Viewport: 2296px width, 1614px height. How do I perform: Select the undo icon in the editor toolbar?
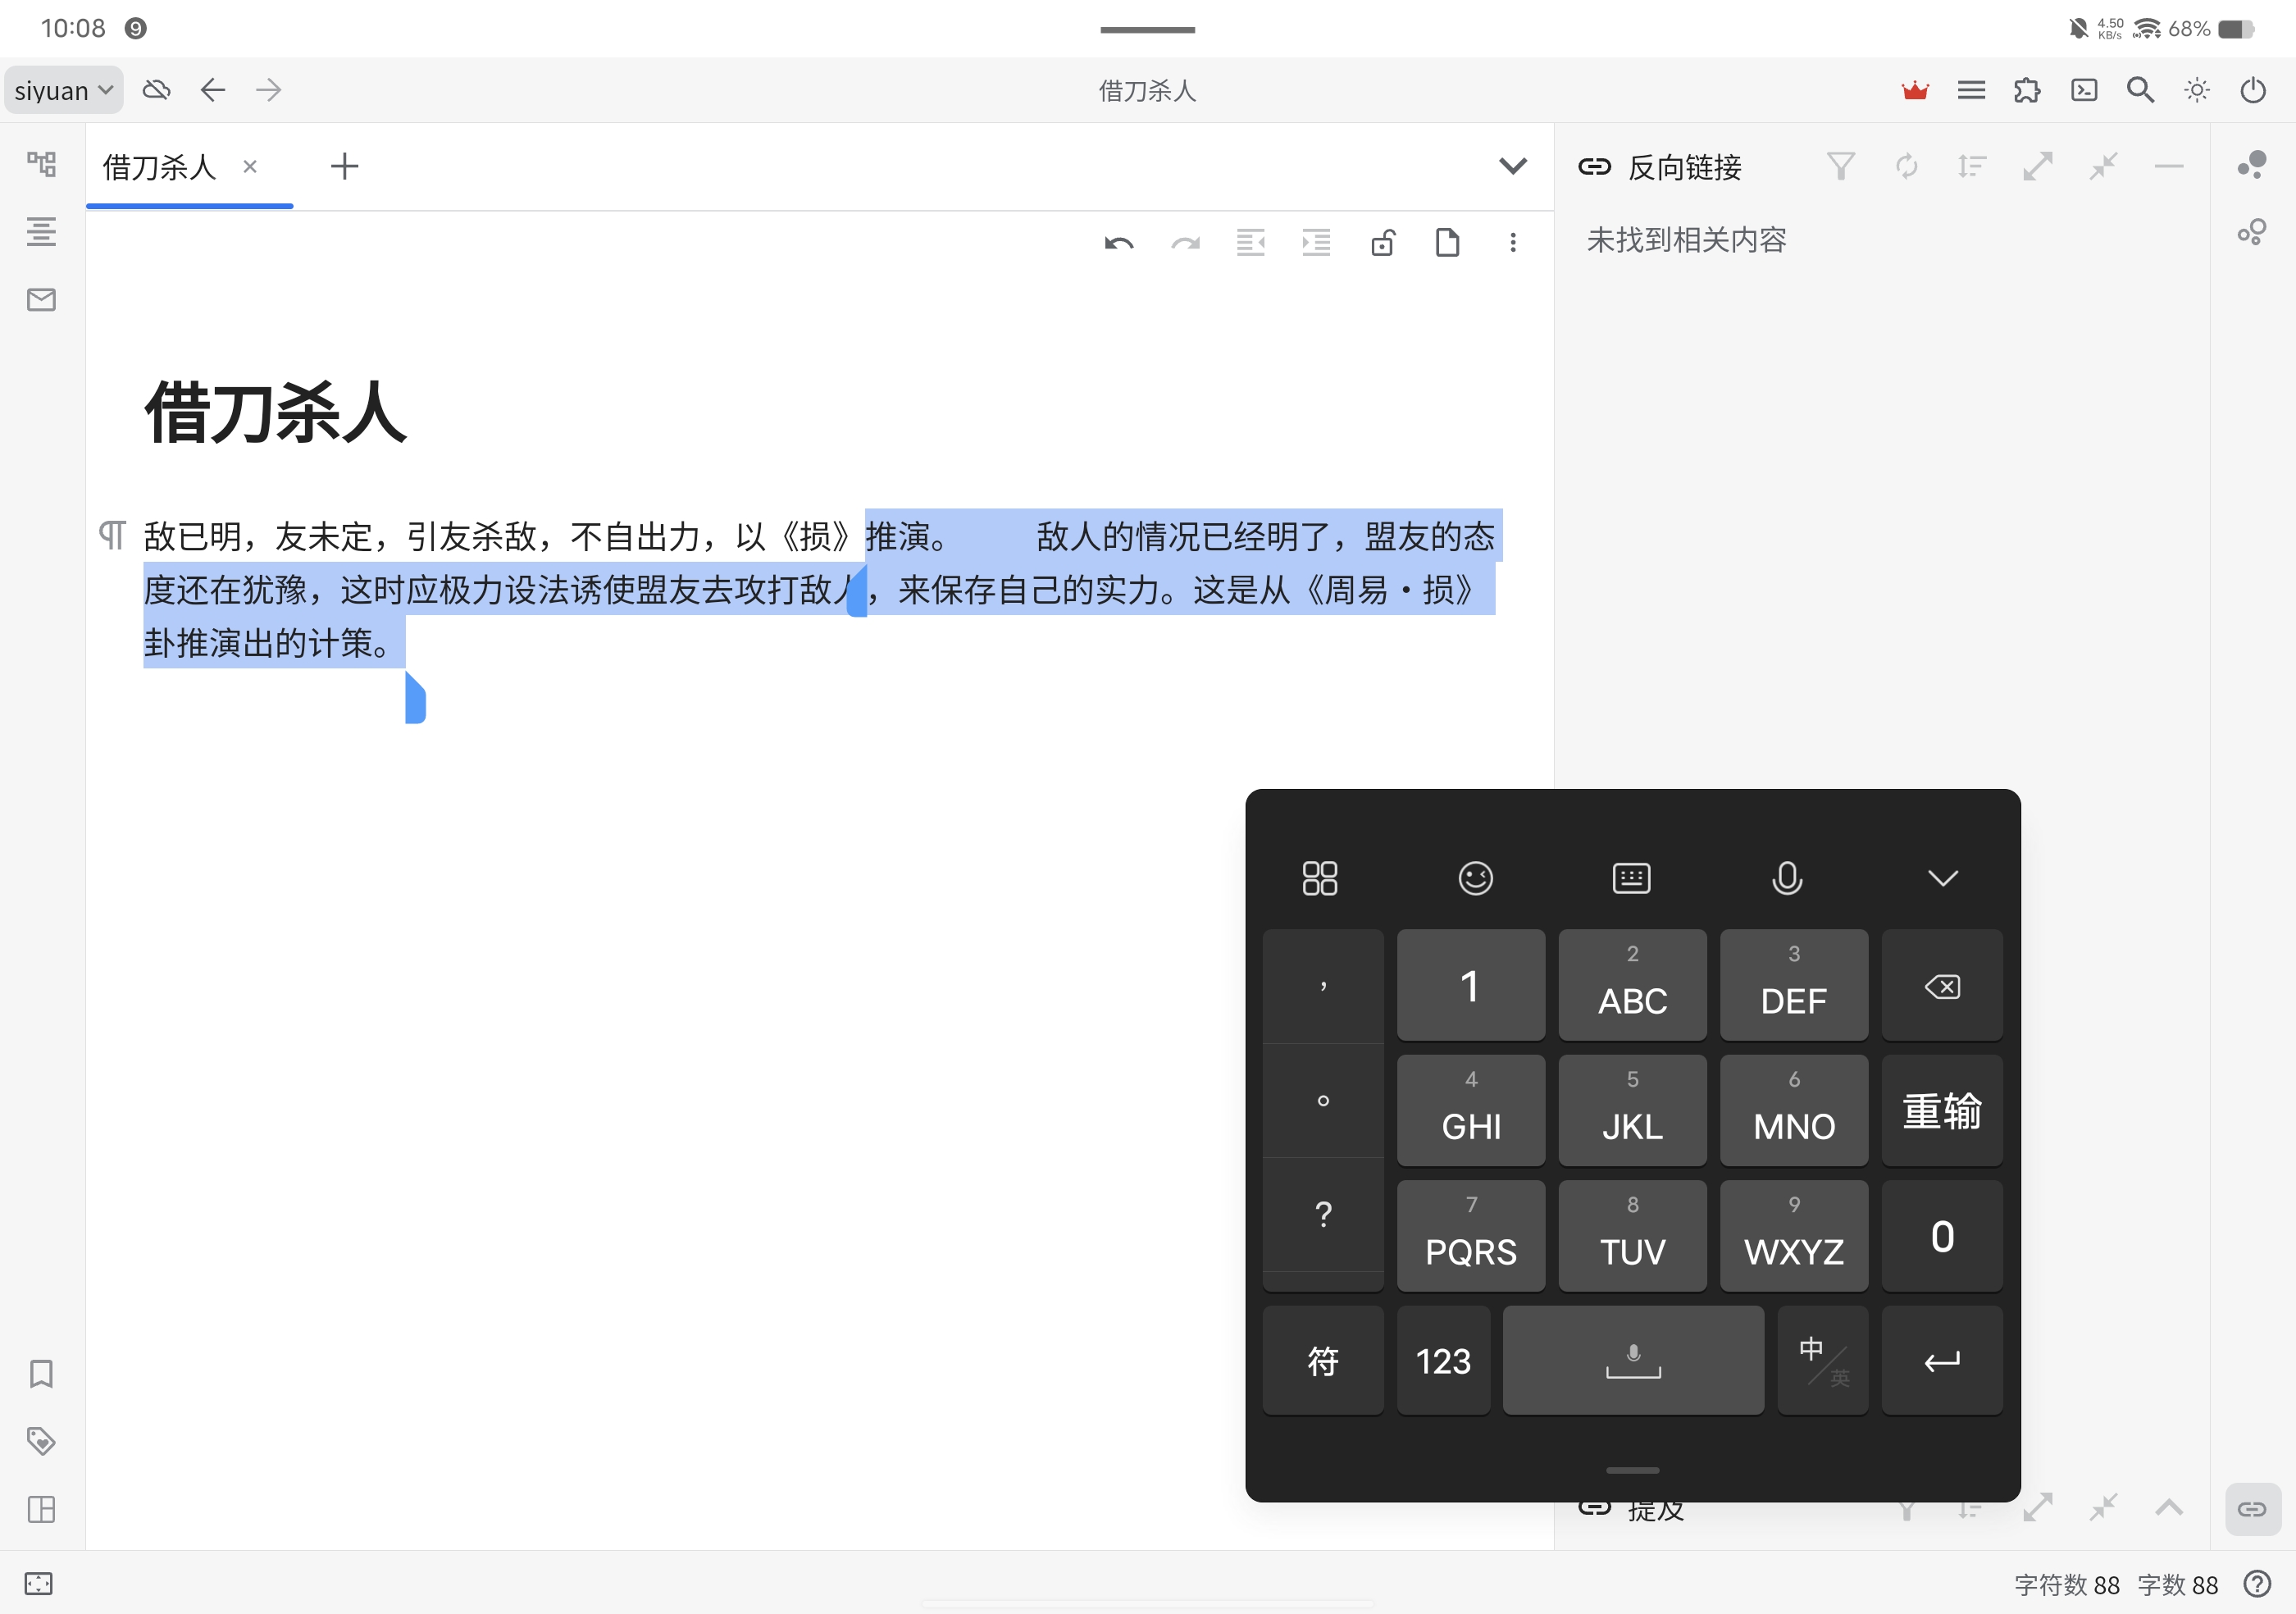click(x=1119, y=243)
